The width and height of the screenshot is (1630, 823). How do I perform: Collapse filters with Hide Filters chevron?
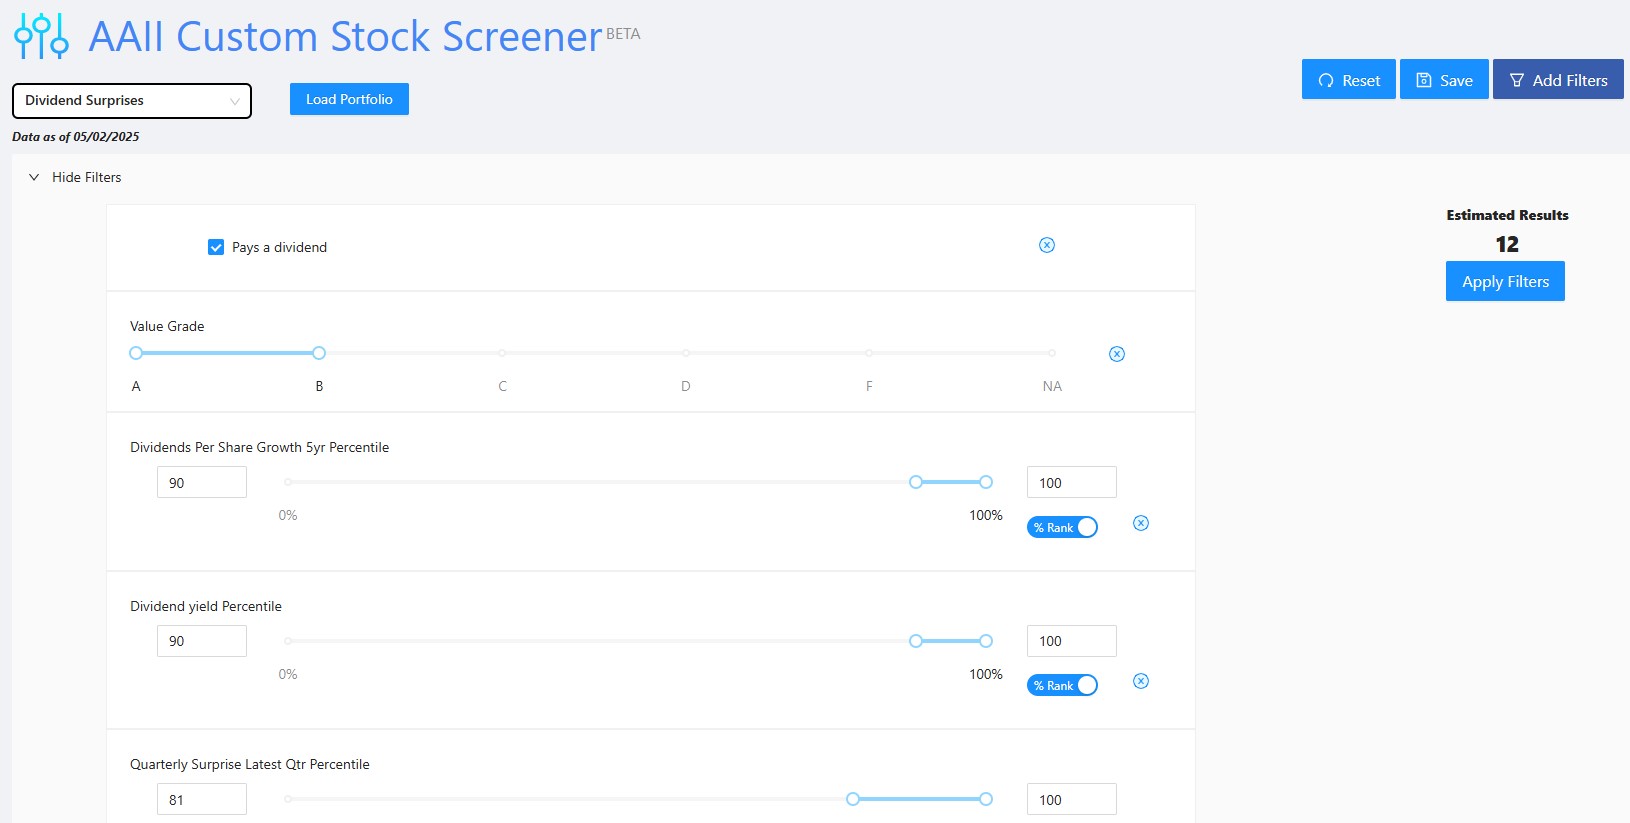(x=34, y=177)
